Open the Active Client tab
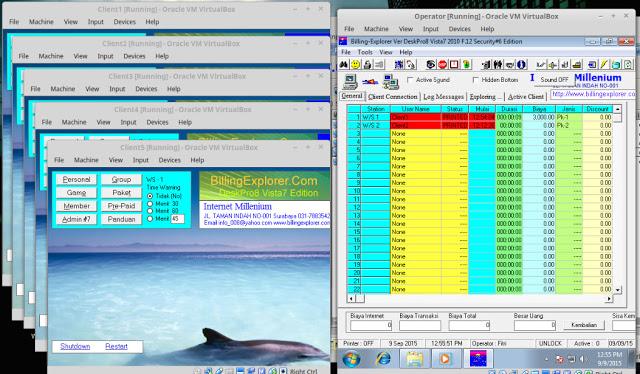This screenshot has height=374, width=640. pos(525,97)
